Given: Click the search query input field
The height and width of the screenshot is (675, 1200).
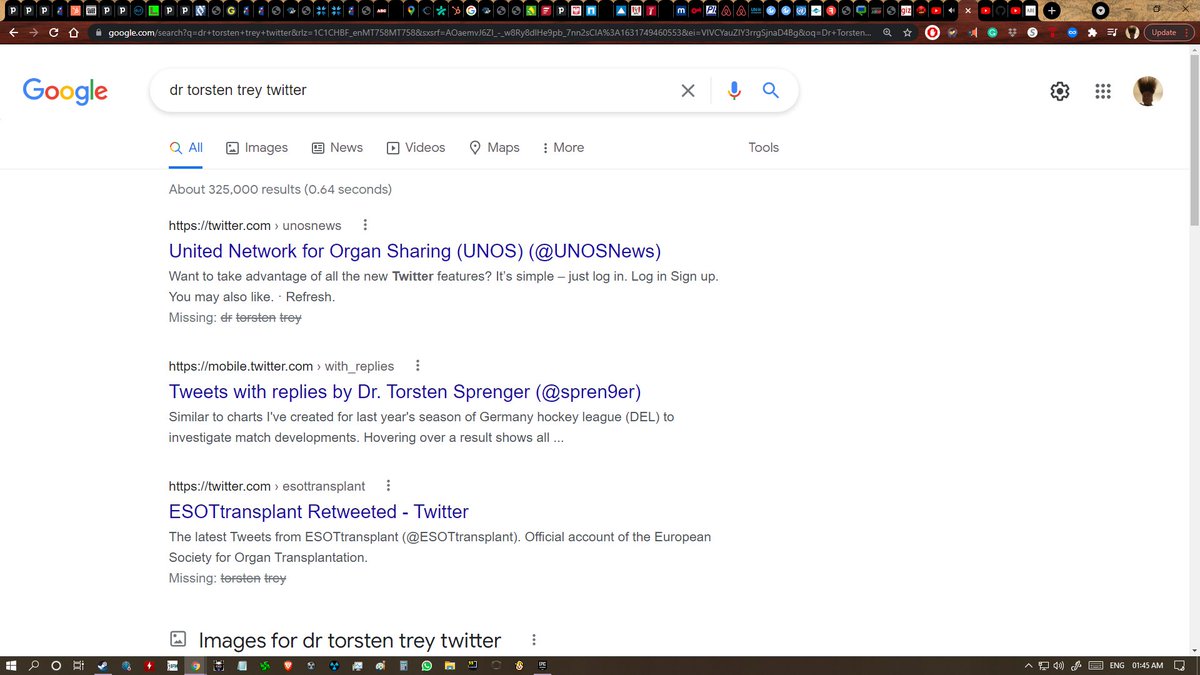Looking at the screenshot, I should point(420,90).
